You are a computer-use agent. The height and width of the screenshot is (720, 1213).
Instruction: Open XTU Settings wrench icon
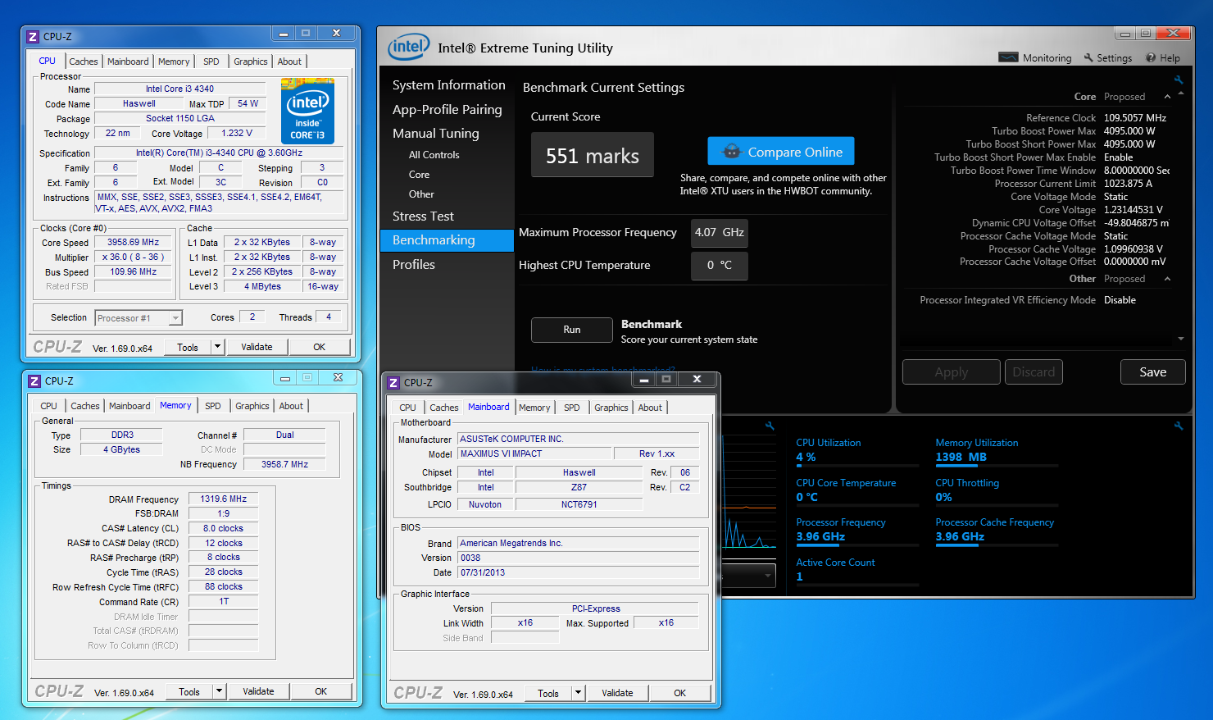coord(1089,58)
